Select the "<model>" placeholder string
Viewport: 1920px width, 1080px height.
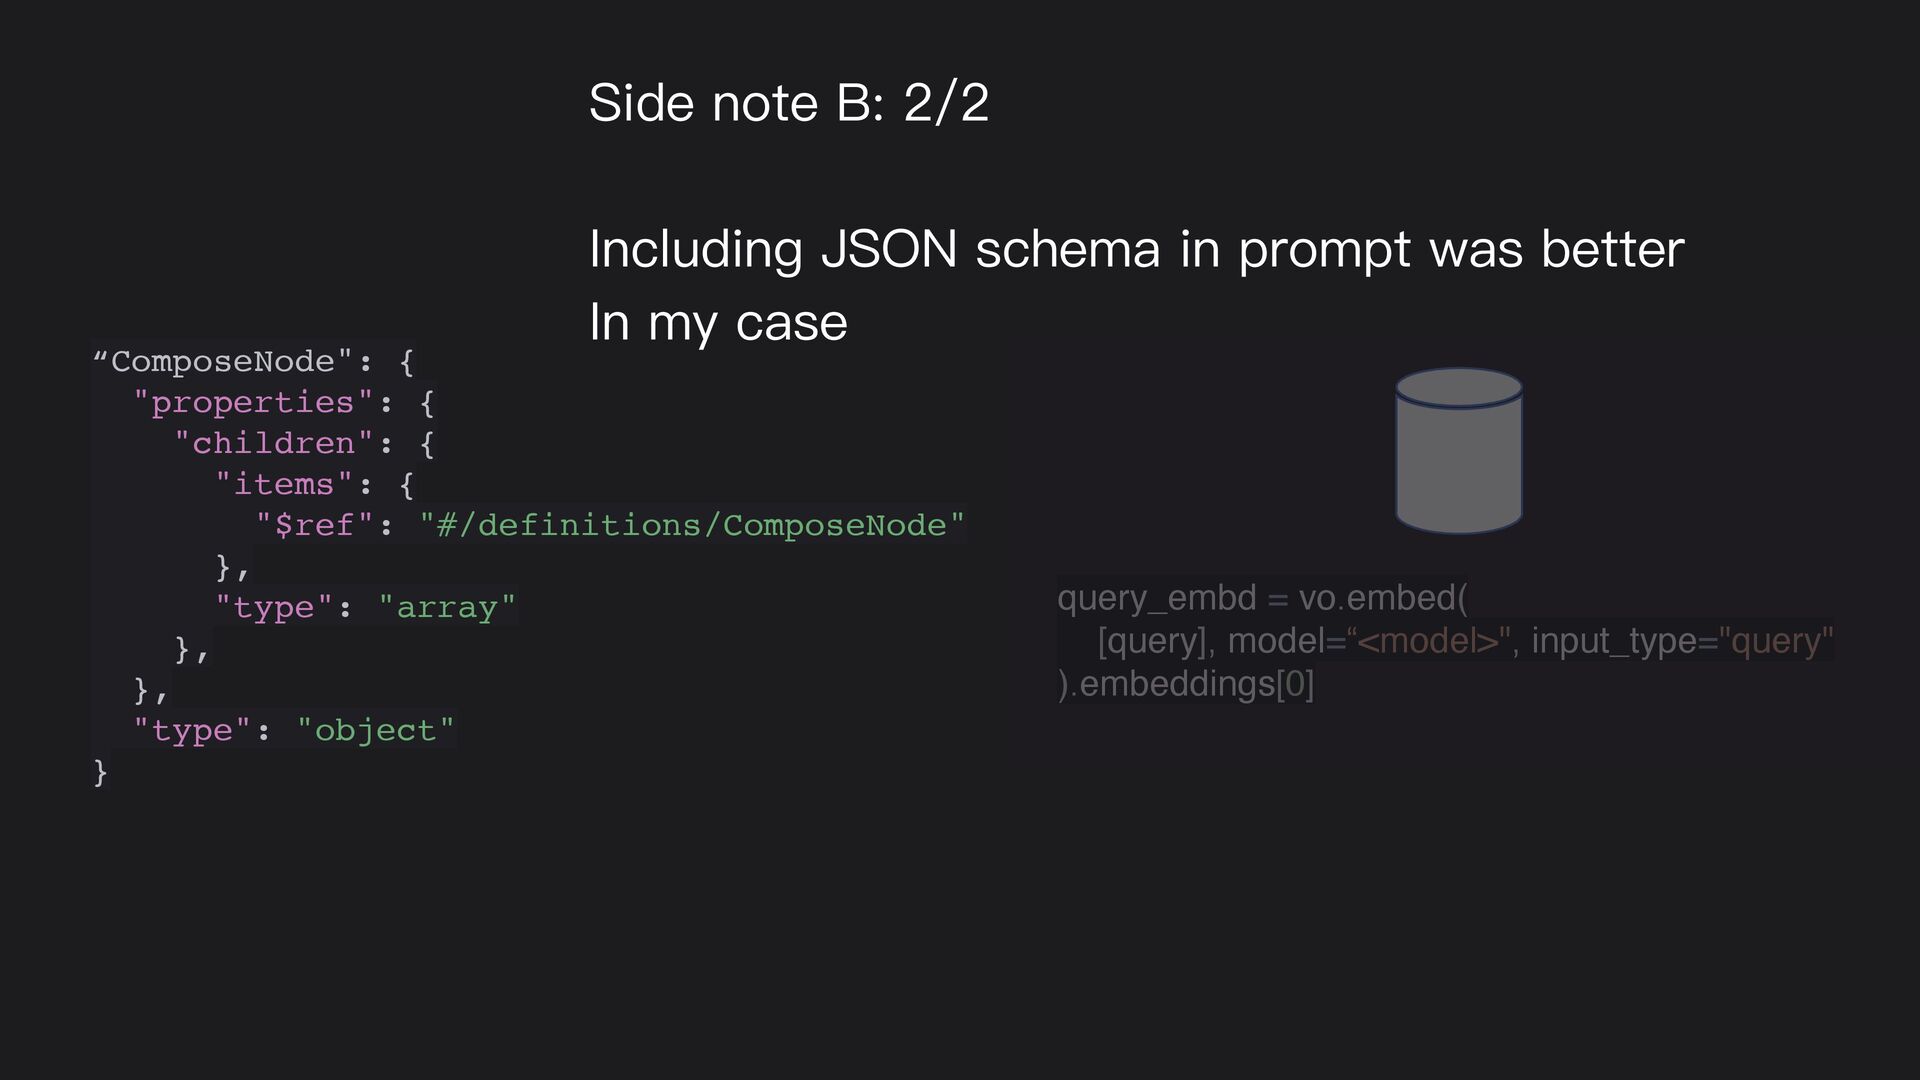coord(1429,641)
